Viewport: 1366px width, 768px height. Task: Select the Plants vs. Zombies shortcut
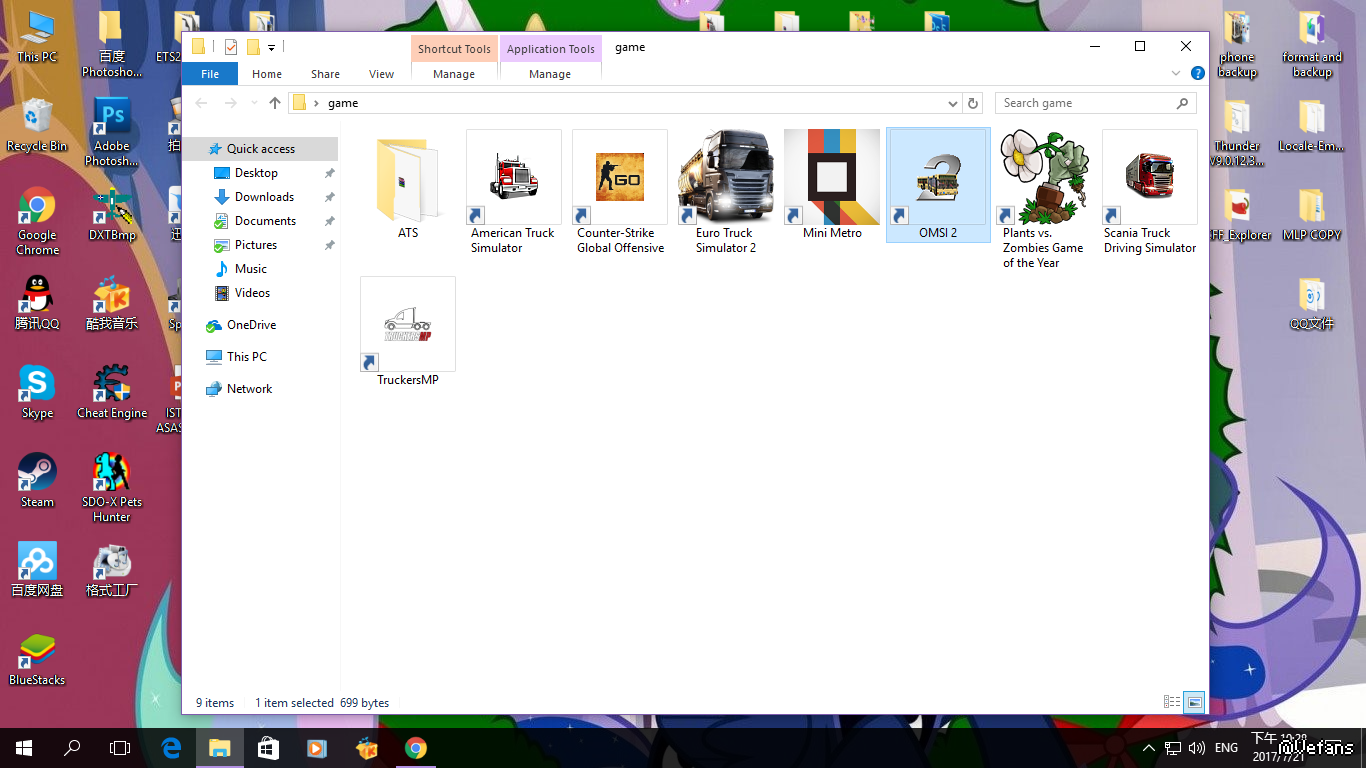point(1044,178)
